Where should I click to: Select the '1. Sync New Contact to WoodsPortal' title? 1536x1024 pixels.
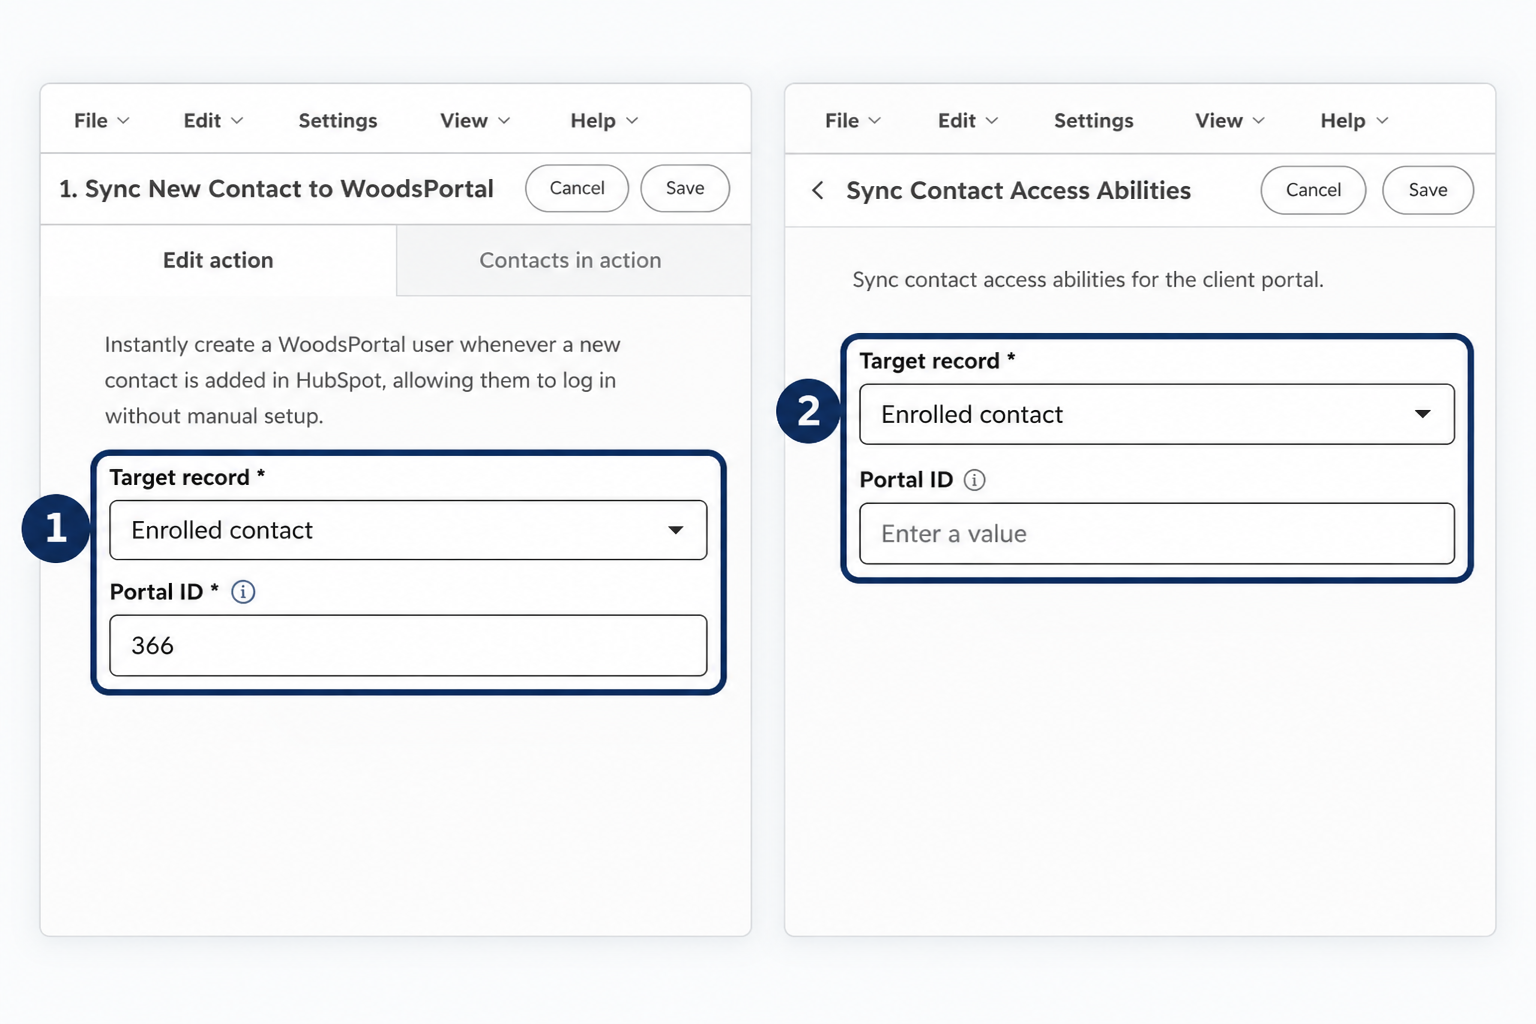276,189
